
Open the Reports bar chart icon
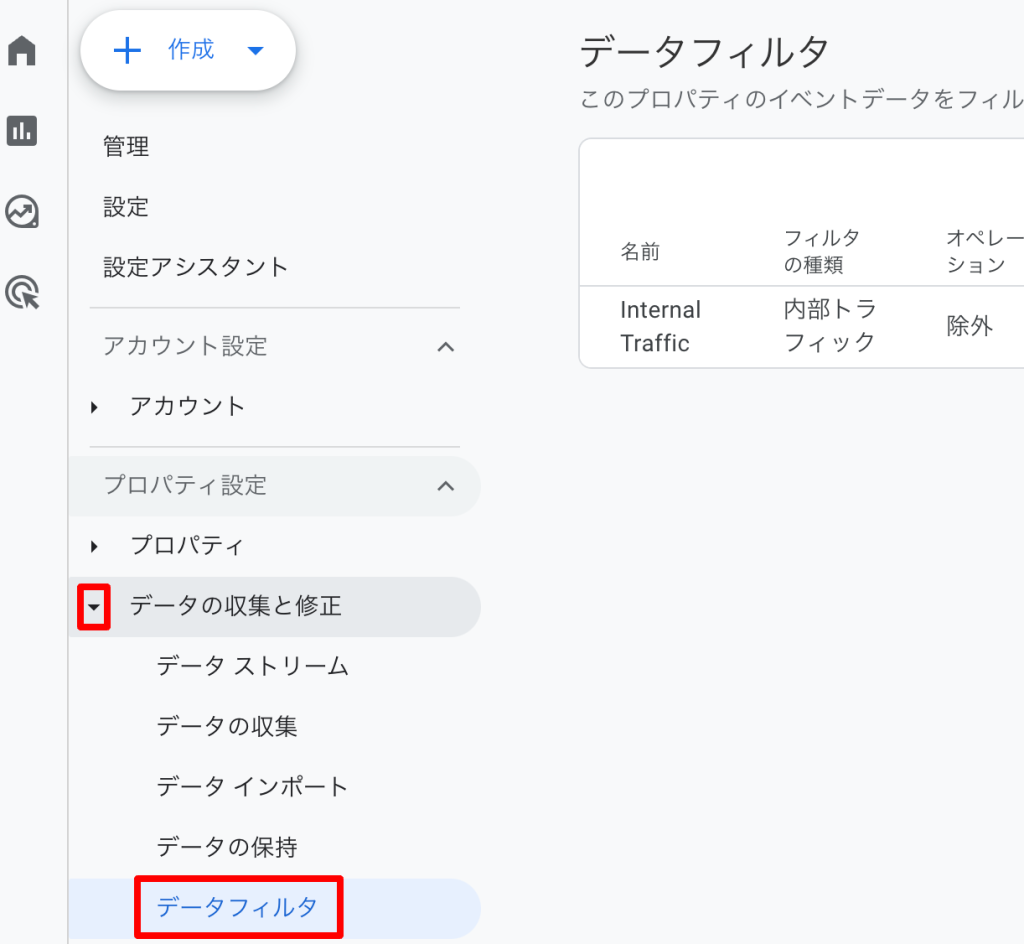tap(22, 130)
